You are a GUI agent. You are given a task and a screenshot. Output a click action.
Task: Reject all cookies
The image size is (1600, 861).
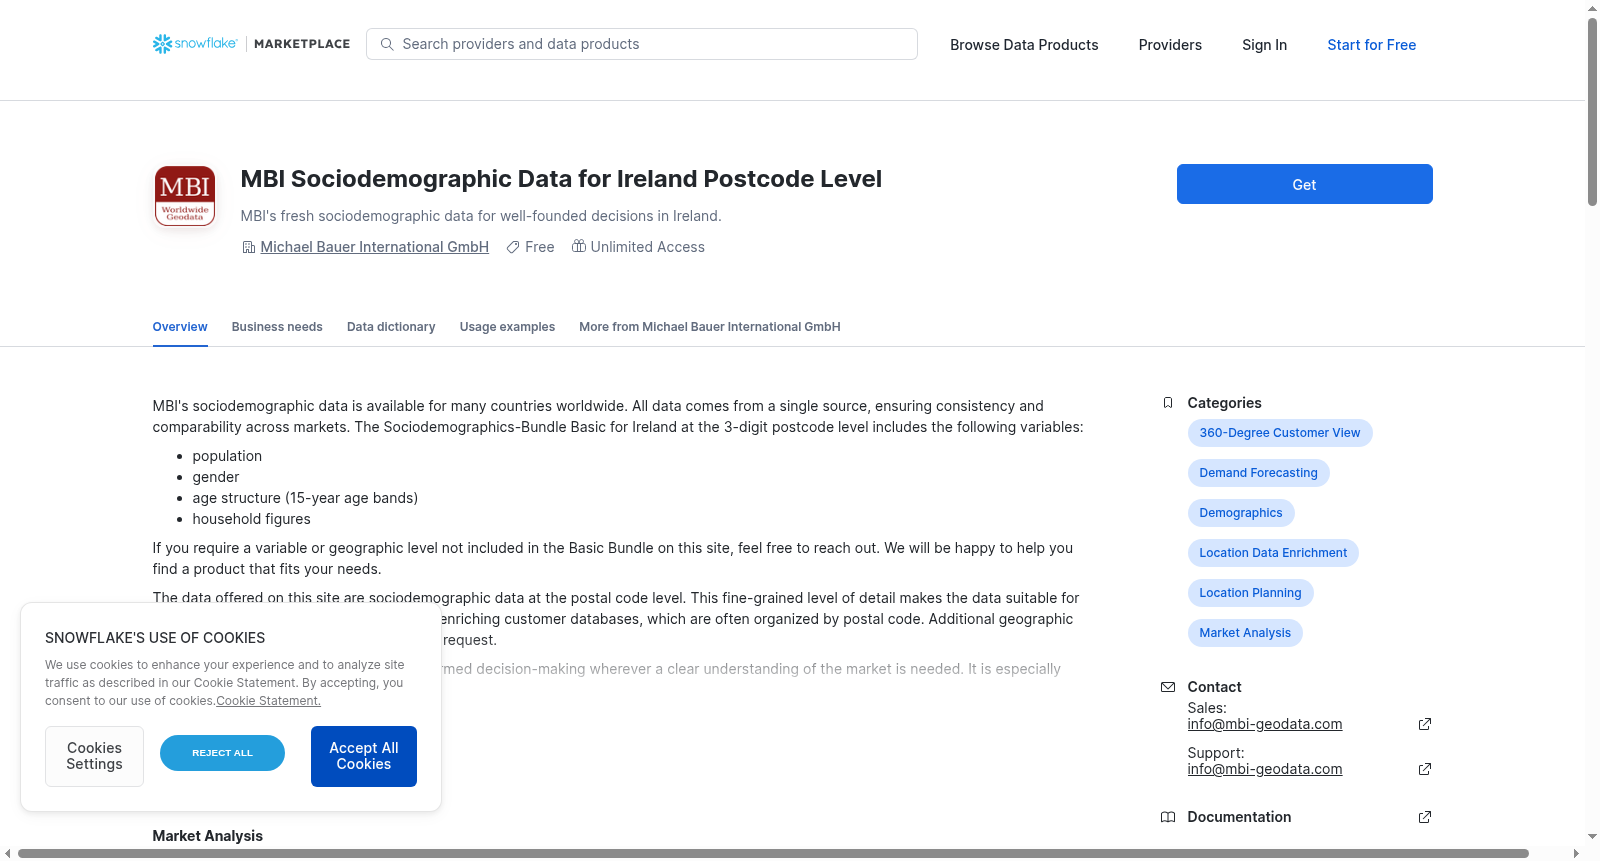tap(222, 753)
